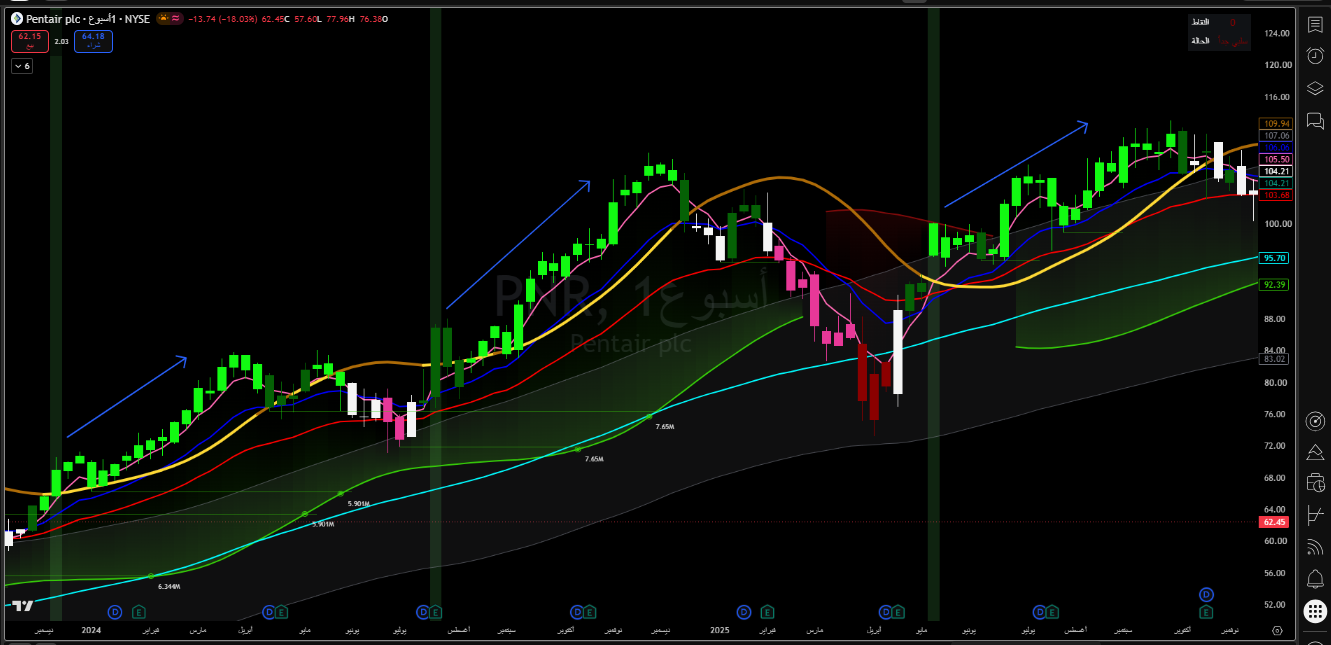Open the apps grid icon
1331x645 pixels.
coord(1314,611)
